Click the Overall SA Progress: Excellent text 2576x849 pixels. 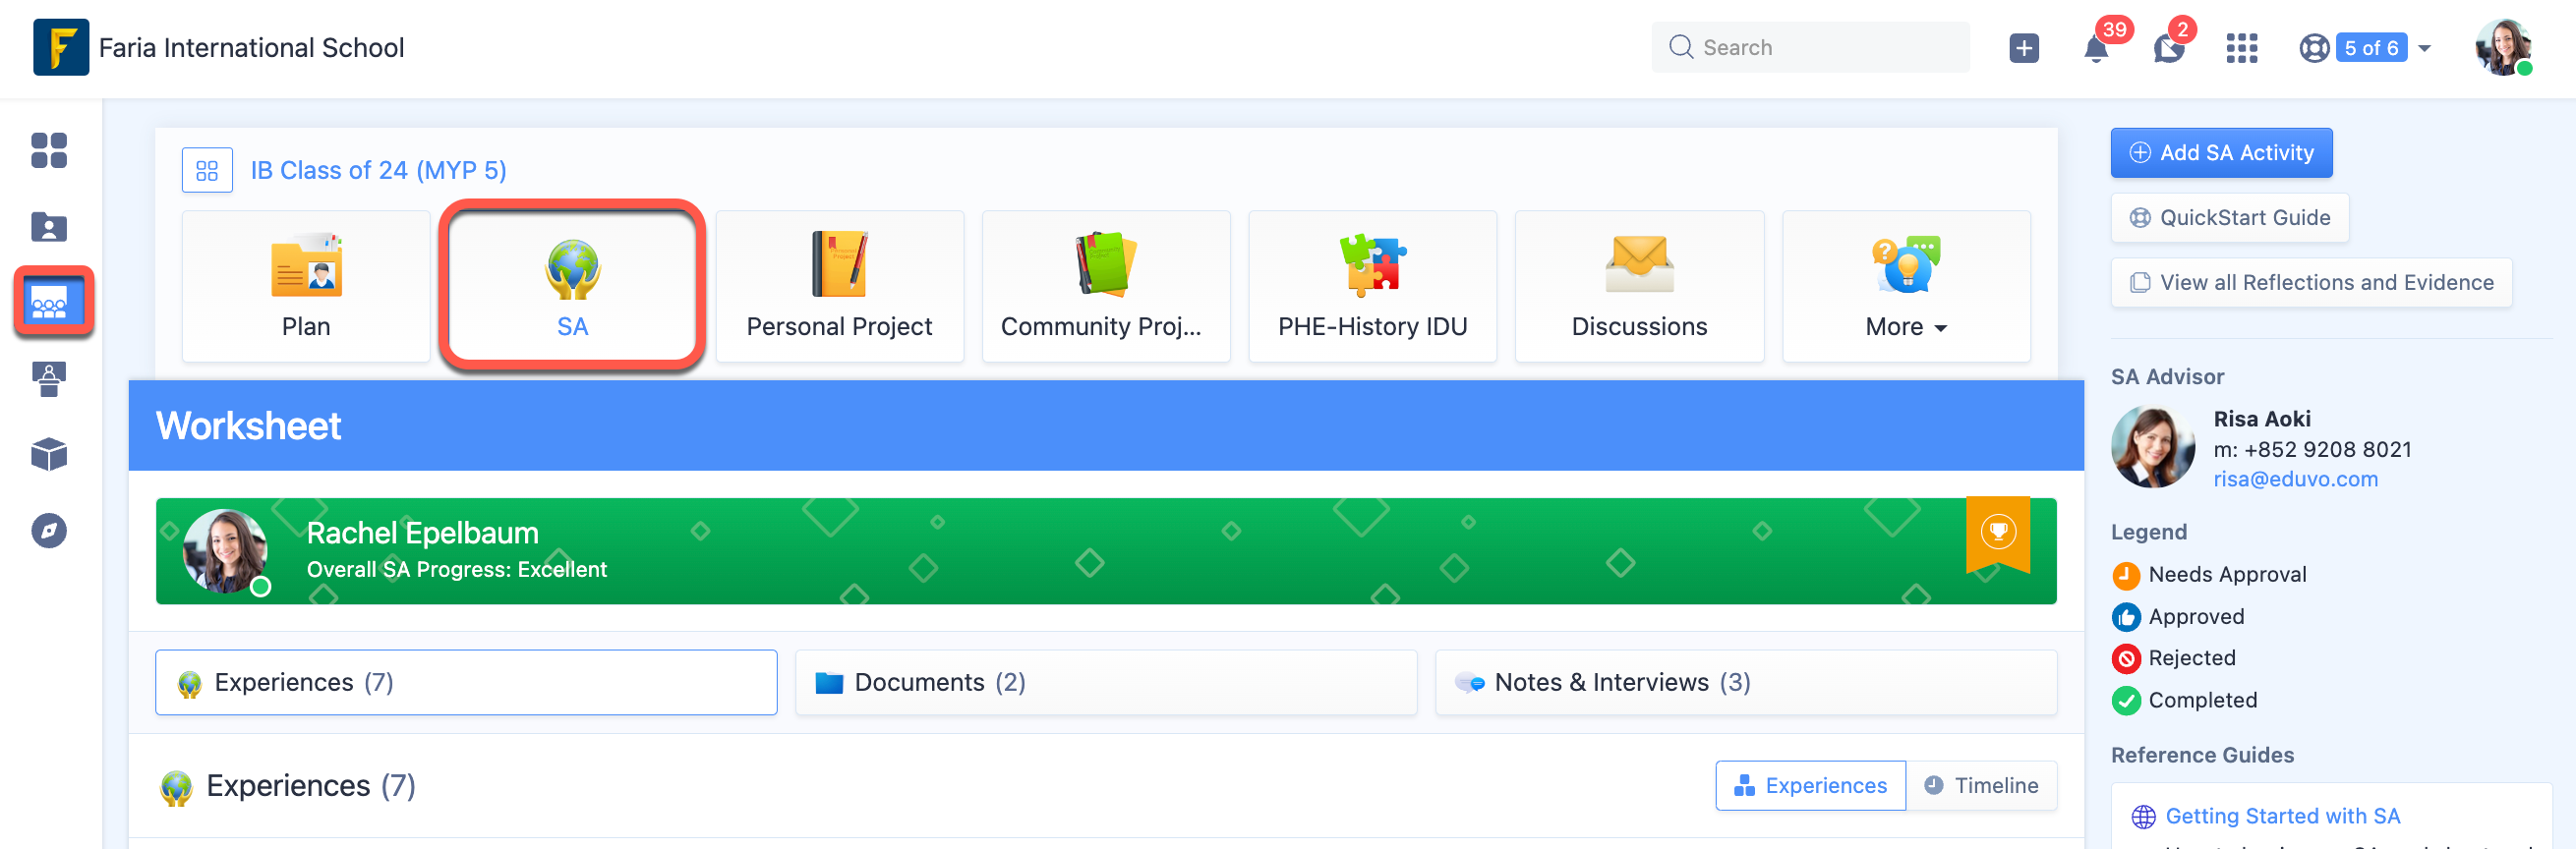pyautogui.click(x=456, y=569)
